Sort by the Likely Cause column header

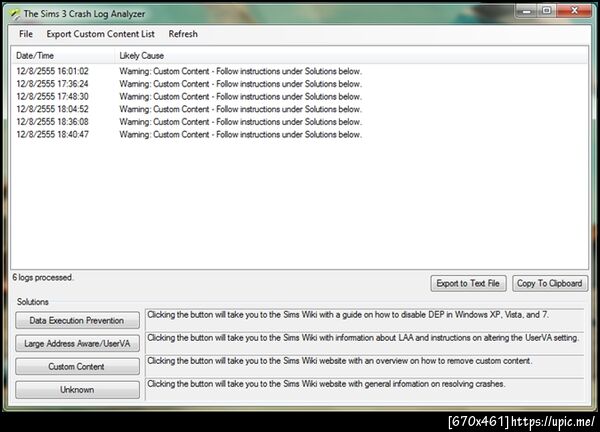351,56
